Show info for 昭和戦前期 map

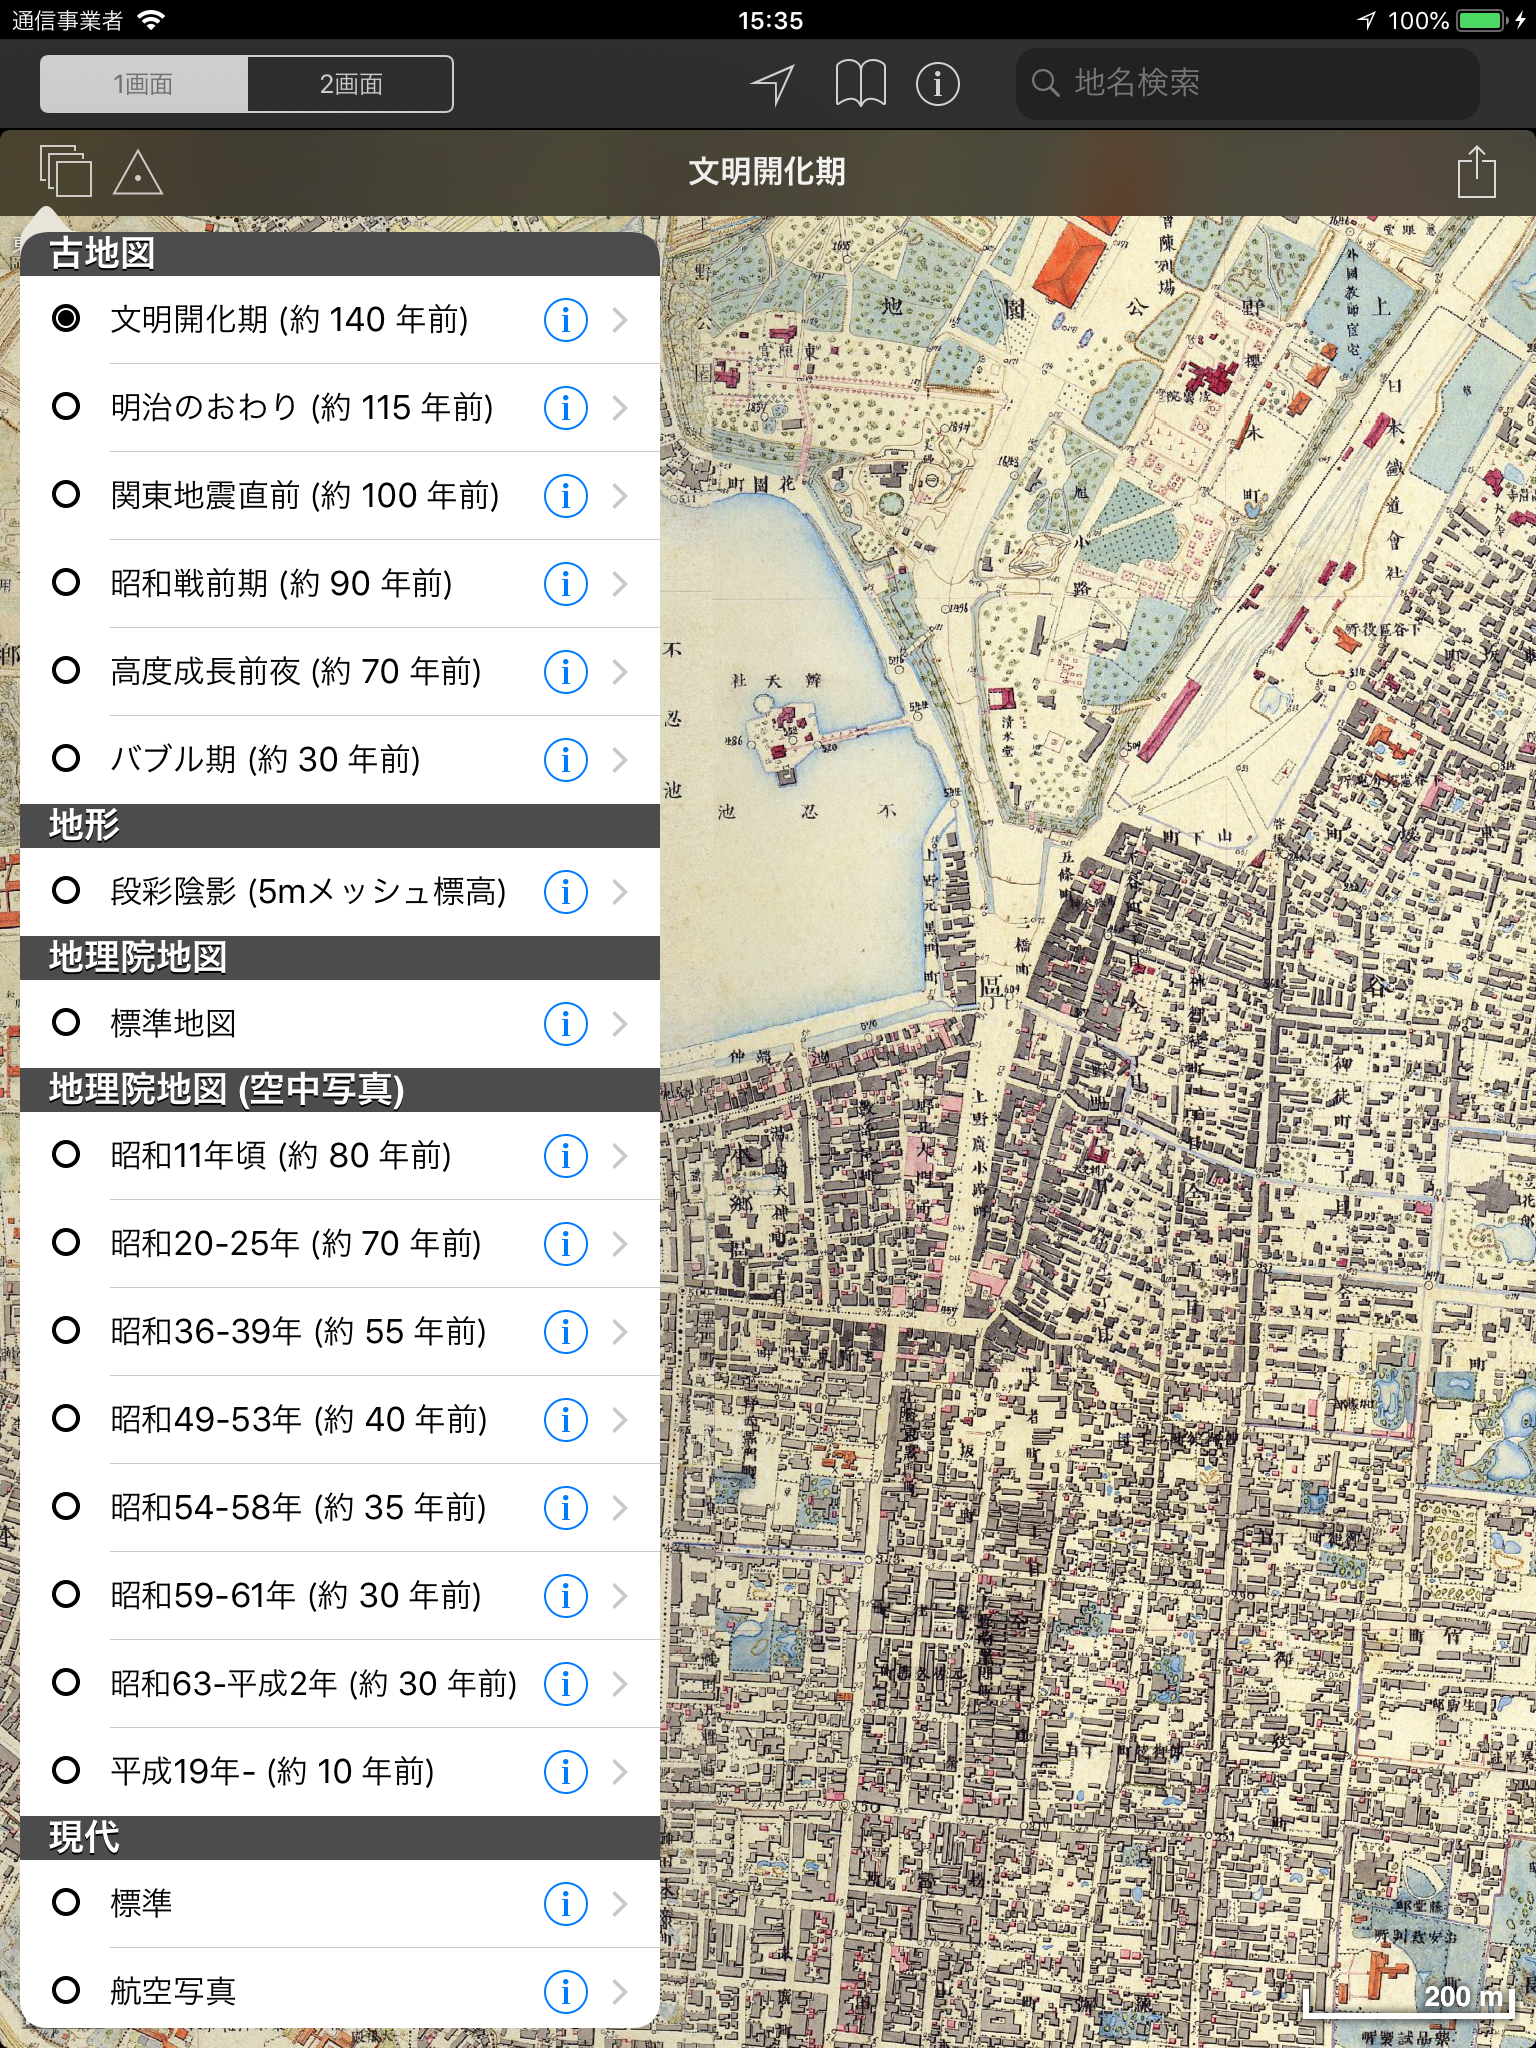566,584
